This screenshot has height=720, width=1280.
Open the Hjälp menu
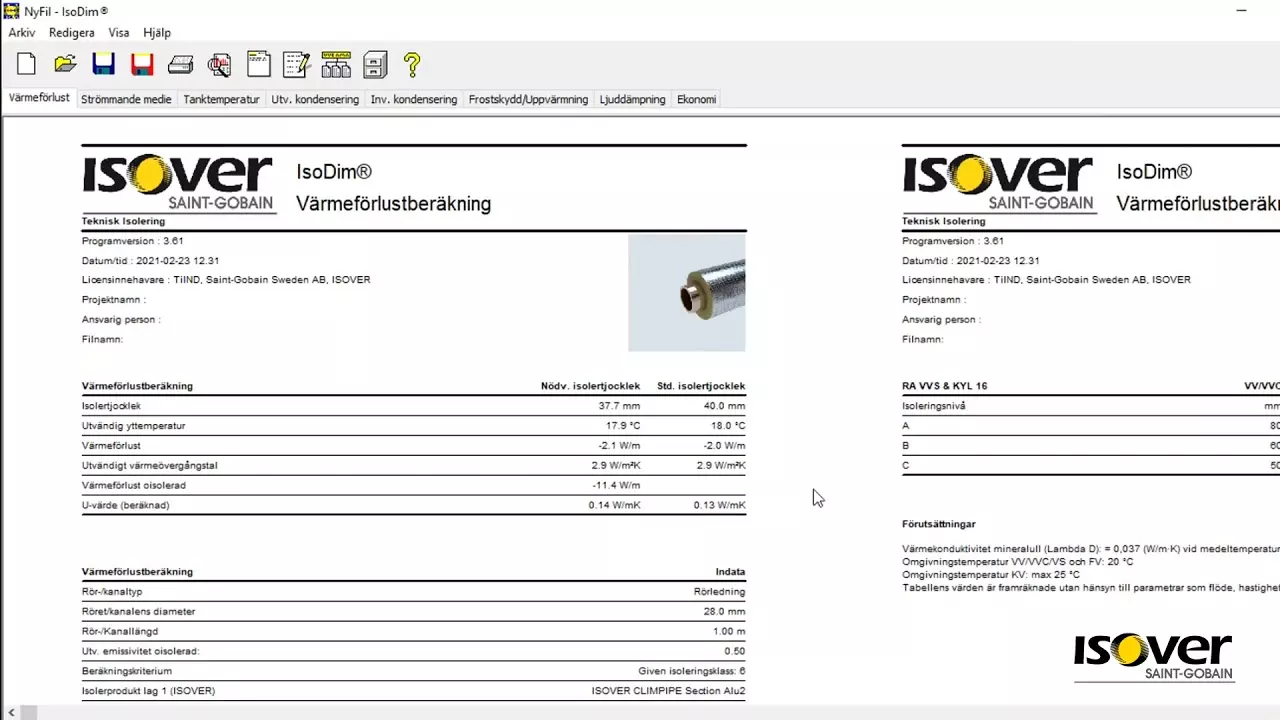[157, 33]
